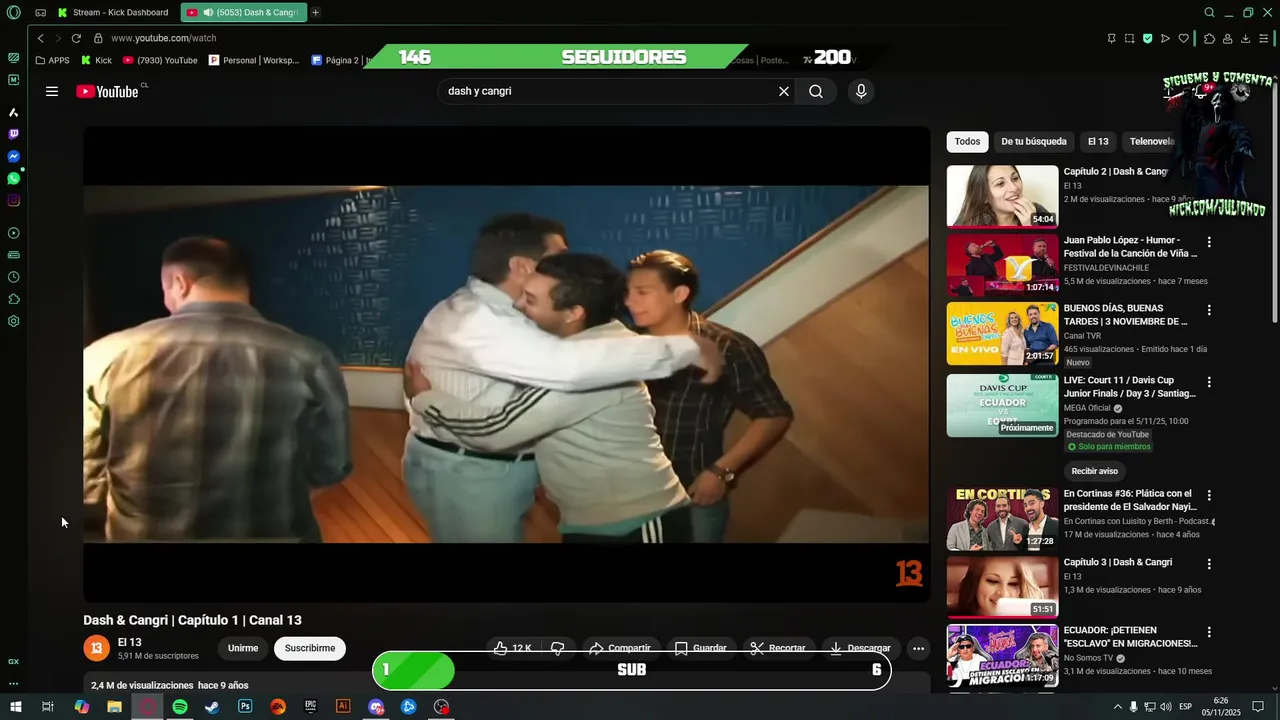Go to the YouTube home logo
The height and width of the screenshot is (720, 1280).
point(107,91)
